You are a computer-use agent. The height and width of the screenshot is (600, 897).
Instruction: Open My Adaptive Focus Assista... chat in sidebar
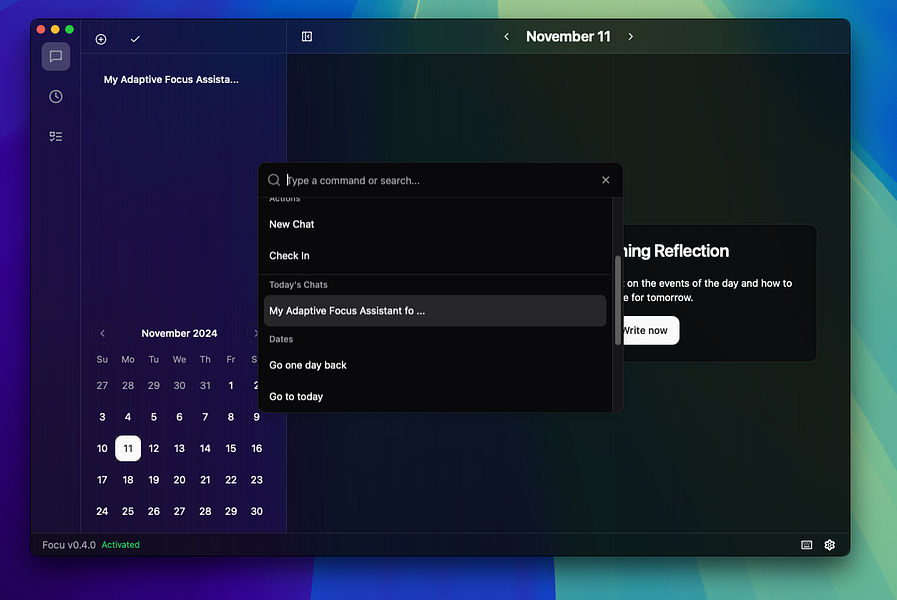point(171,80)
